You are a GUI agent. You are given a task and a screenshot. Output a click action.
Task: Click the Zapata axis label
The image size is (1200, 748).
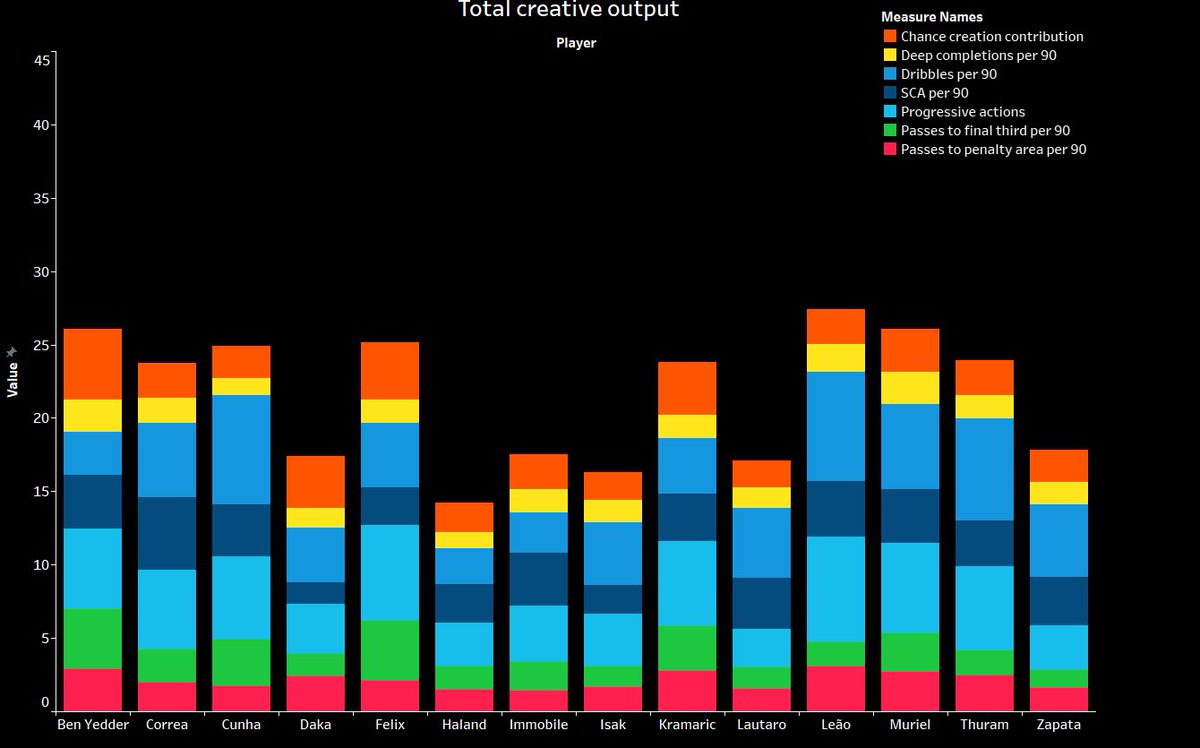[1059, 724]
